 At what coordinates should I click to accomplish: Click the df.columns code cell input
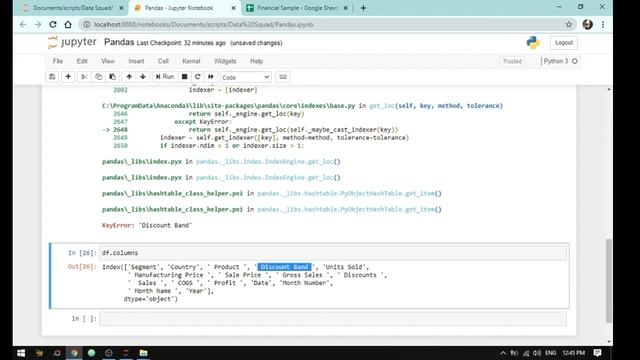coord(333,253)
